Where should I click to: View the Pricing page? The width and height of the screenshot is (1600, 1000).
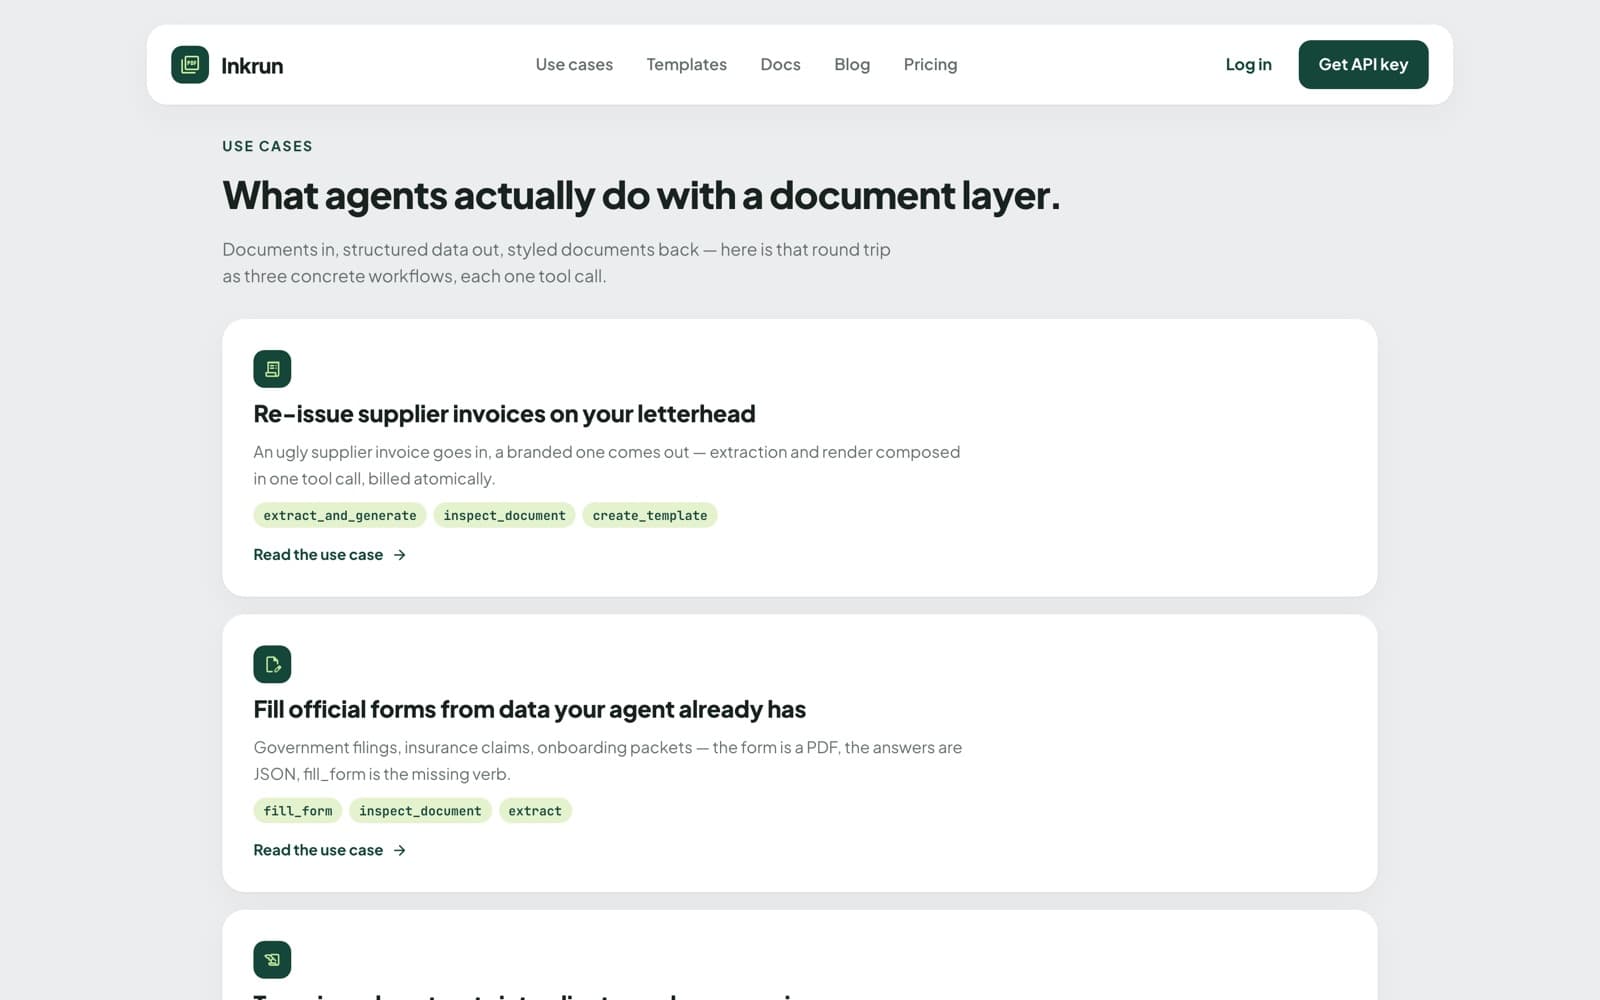(x=930, y=64)
